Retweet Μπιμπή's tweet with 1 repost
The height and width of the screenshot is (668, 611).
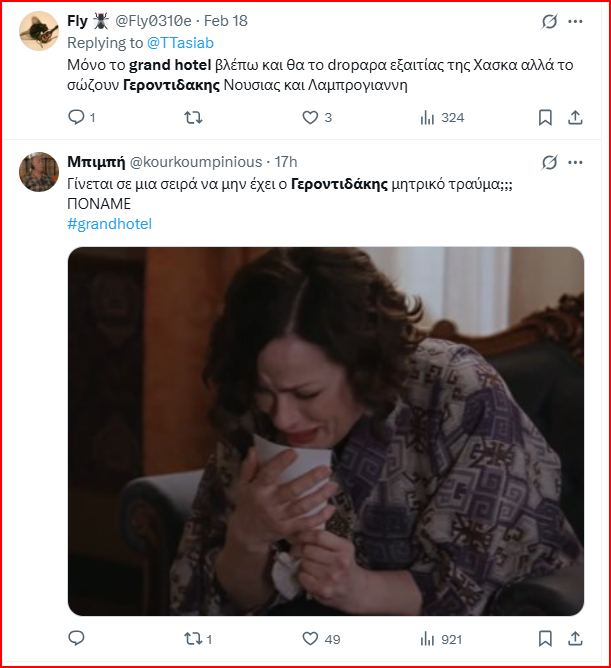coord(193,638)
